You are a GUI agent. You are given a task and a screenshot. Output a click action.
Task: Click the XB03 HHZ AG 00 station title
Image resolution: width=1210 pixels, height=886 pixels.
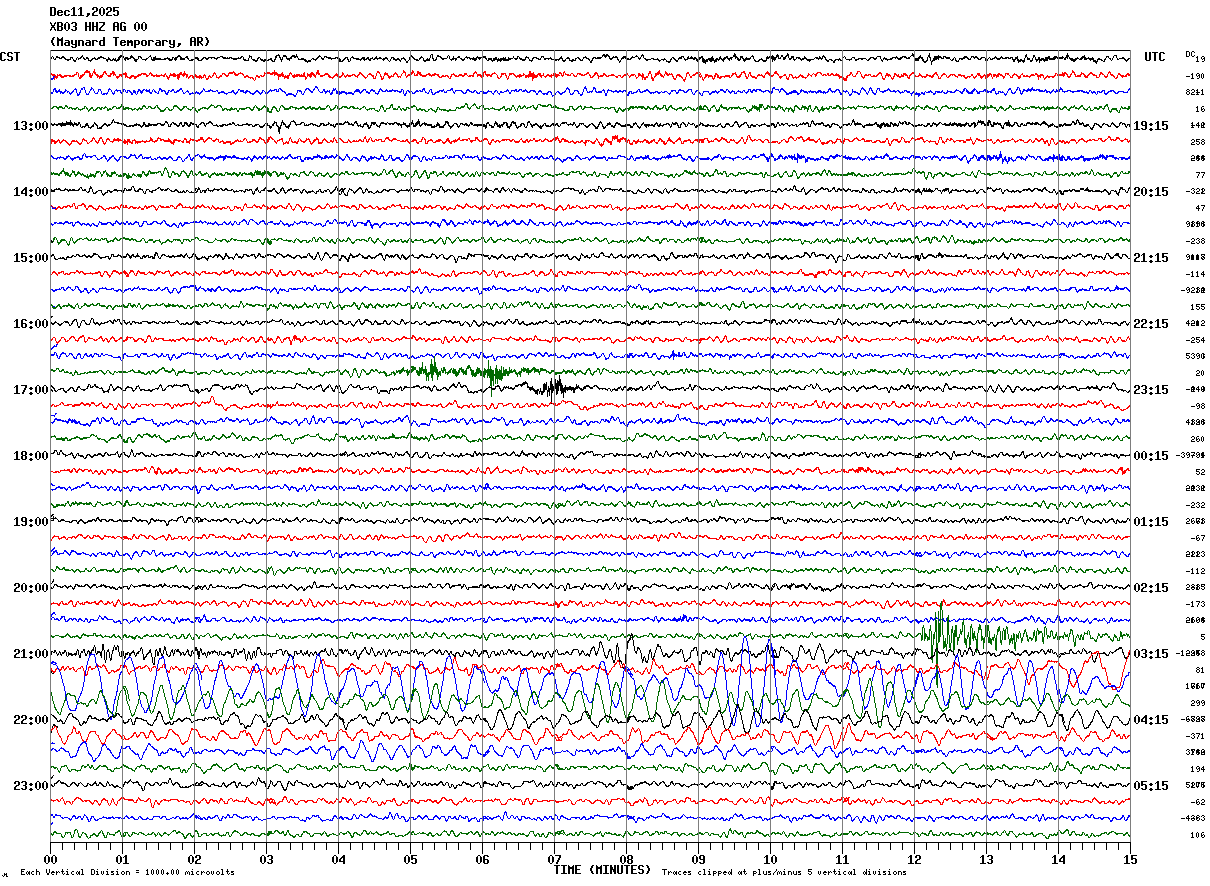coord(98,27)
